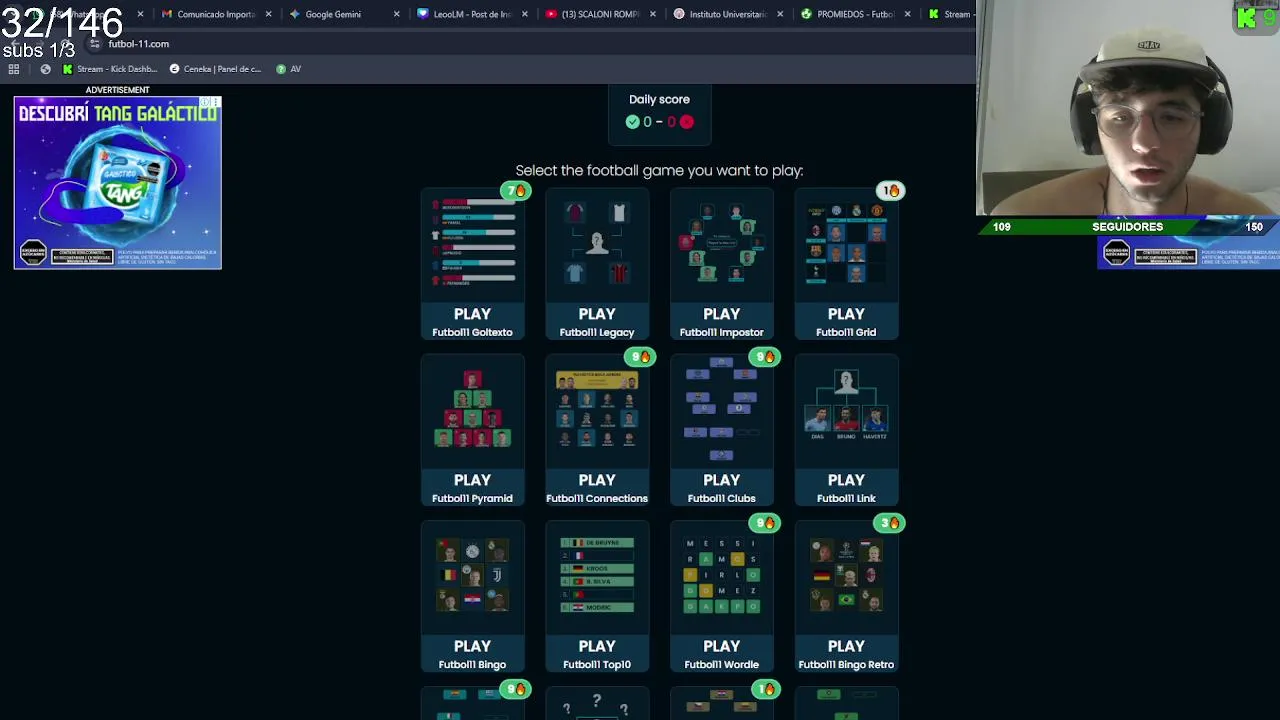Open the Futbol11 Bingo game card
The height and width of the screenshot is (720, 1280).
tap(472, 597)
